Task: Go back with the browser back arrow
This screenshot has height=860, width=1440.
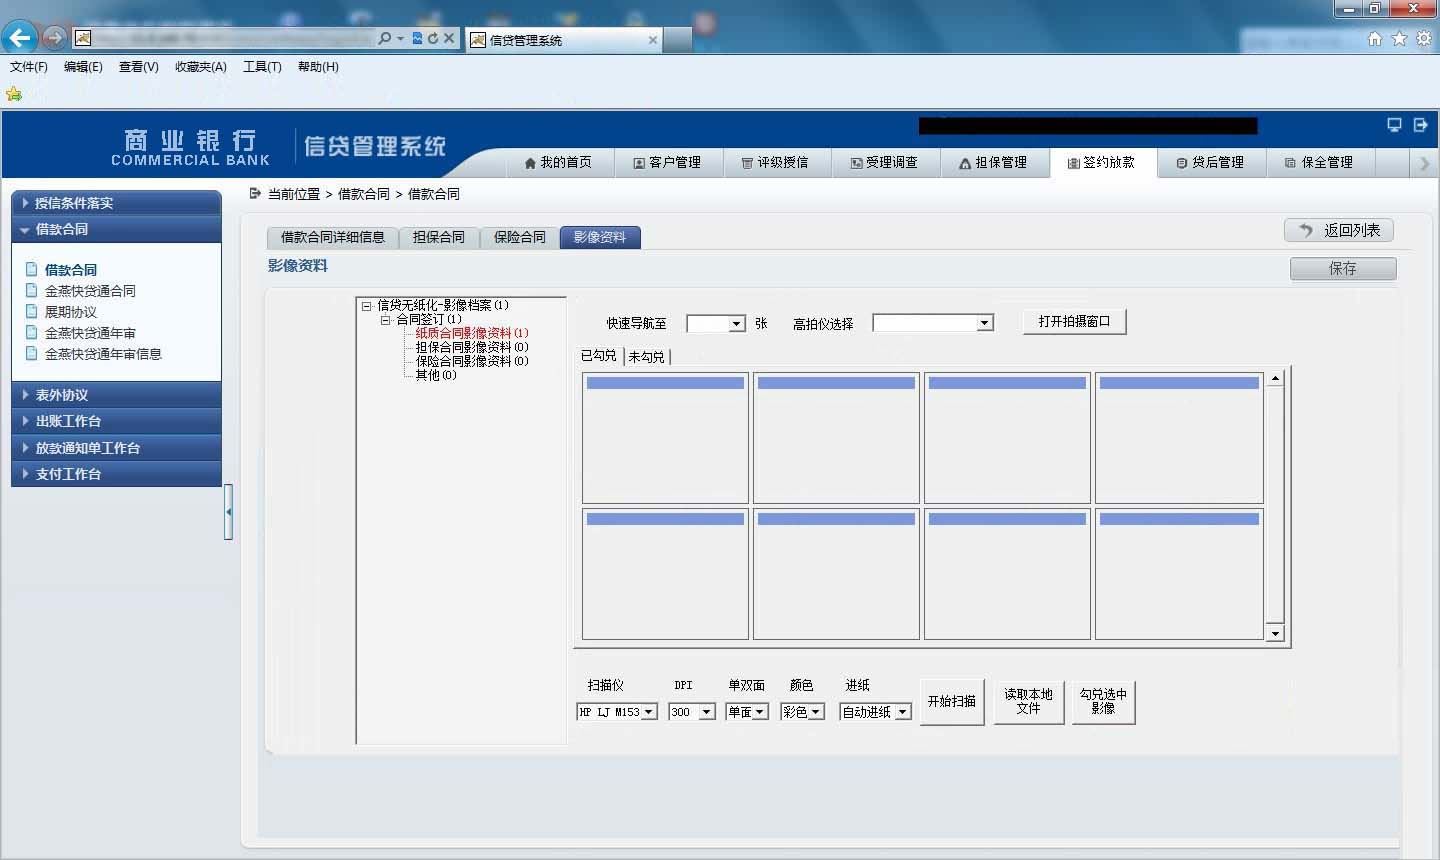Action: [19, 38]
